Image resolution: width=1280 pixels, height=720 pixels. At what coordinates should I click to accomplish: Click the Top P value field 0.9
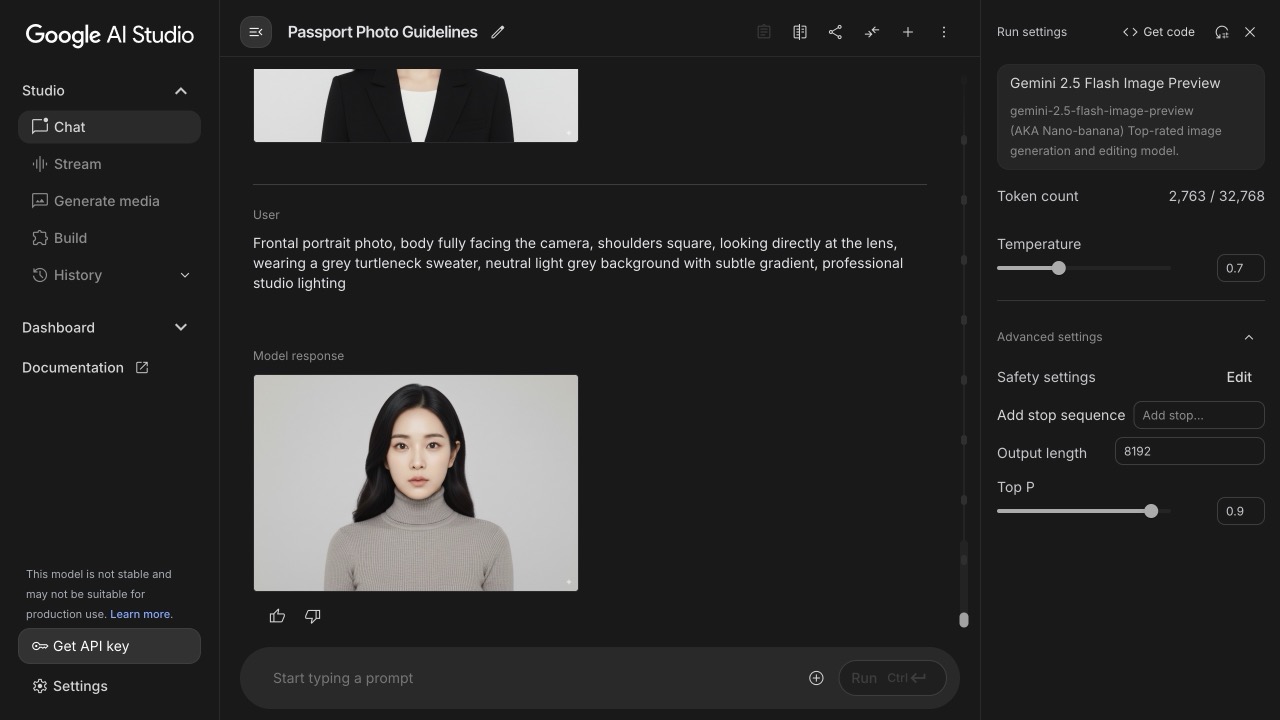1241,511
